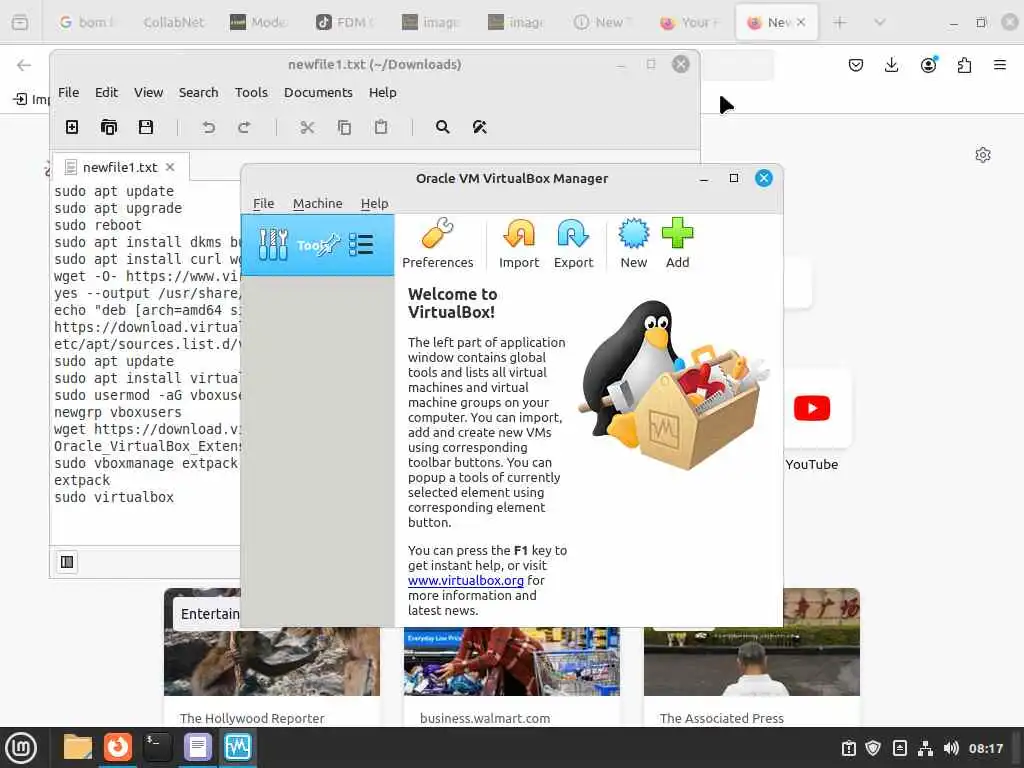The width and height of the screenshot is (1024, 768).
Task: Click Firefox account icon
Action: [928, 65]
